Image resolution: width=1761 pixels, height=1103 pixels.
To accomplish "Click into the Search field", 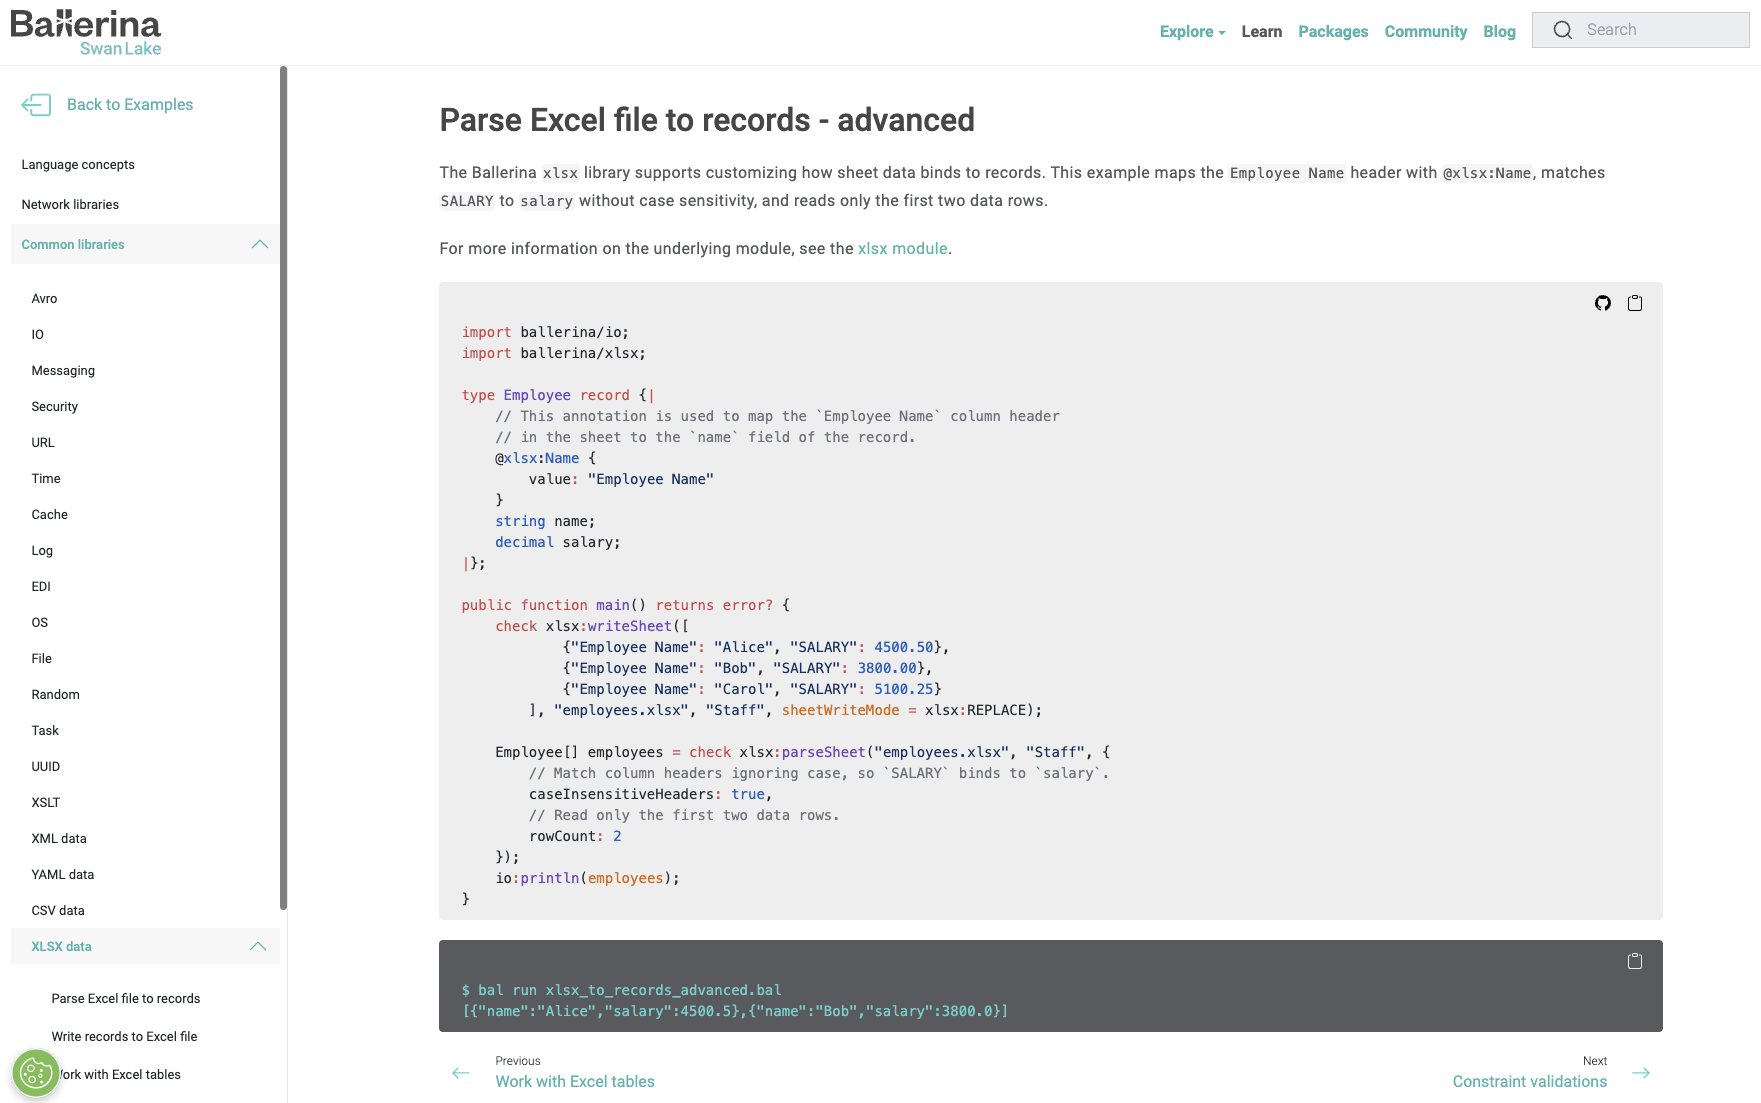I will (1641, 30).
